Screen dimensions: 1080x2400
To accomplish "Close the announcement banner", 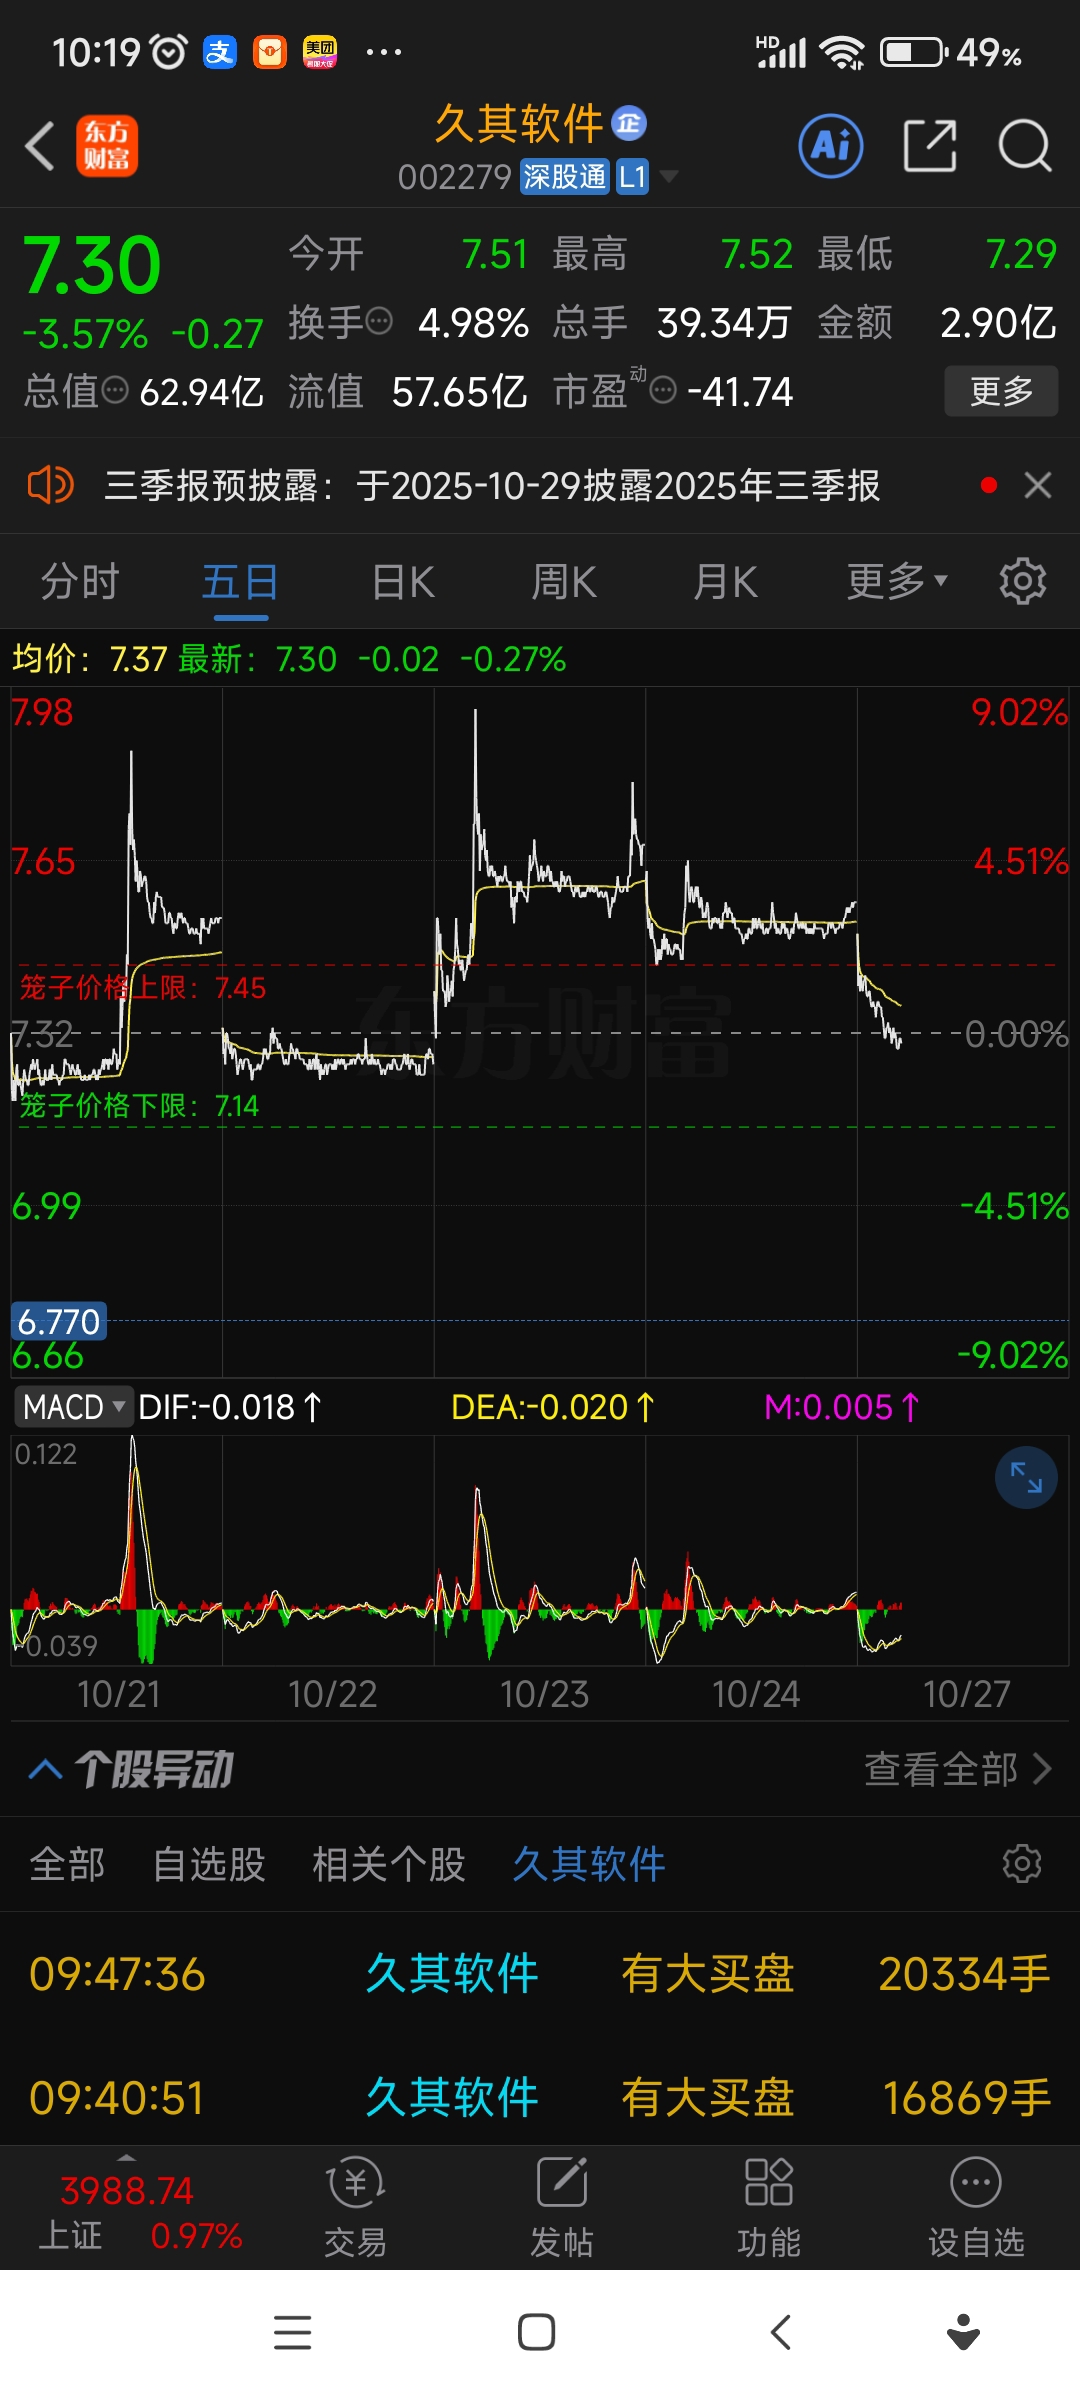I will coord(1038,485).
